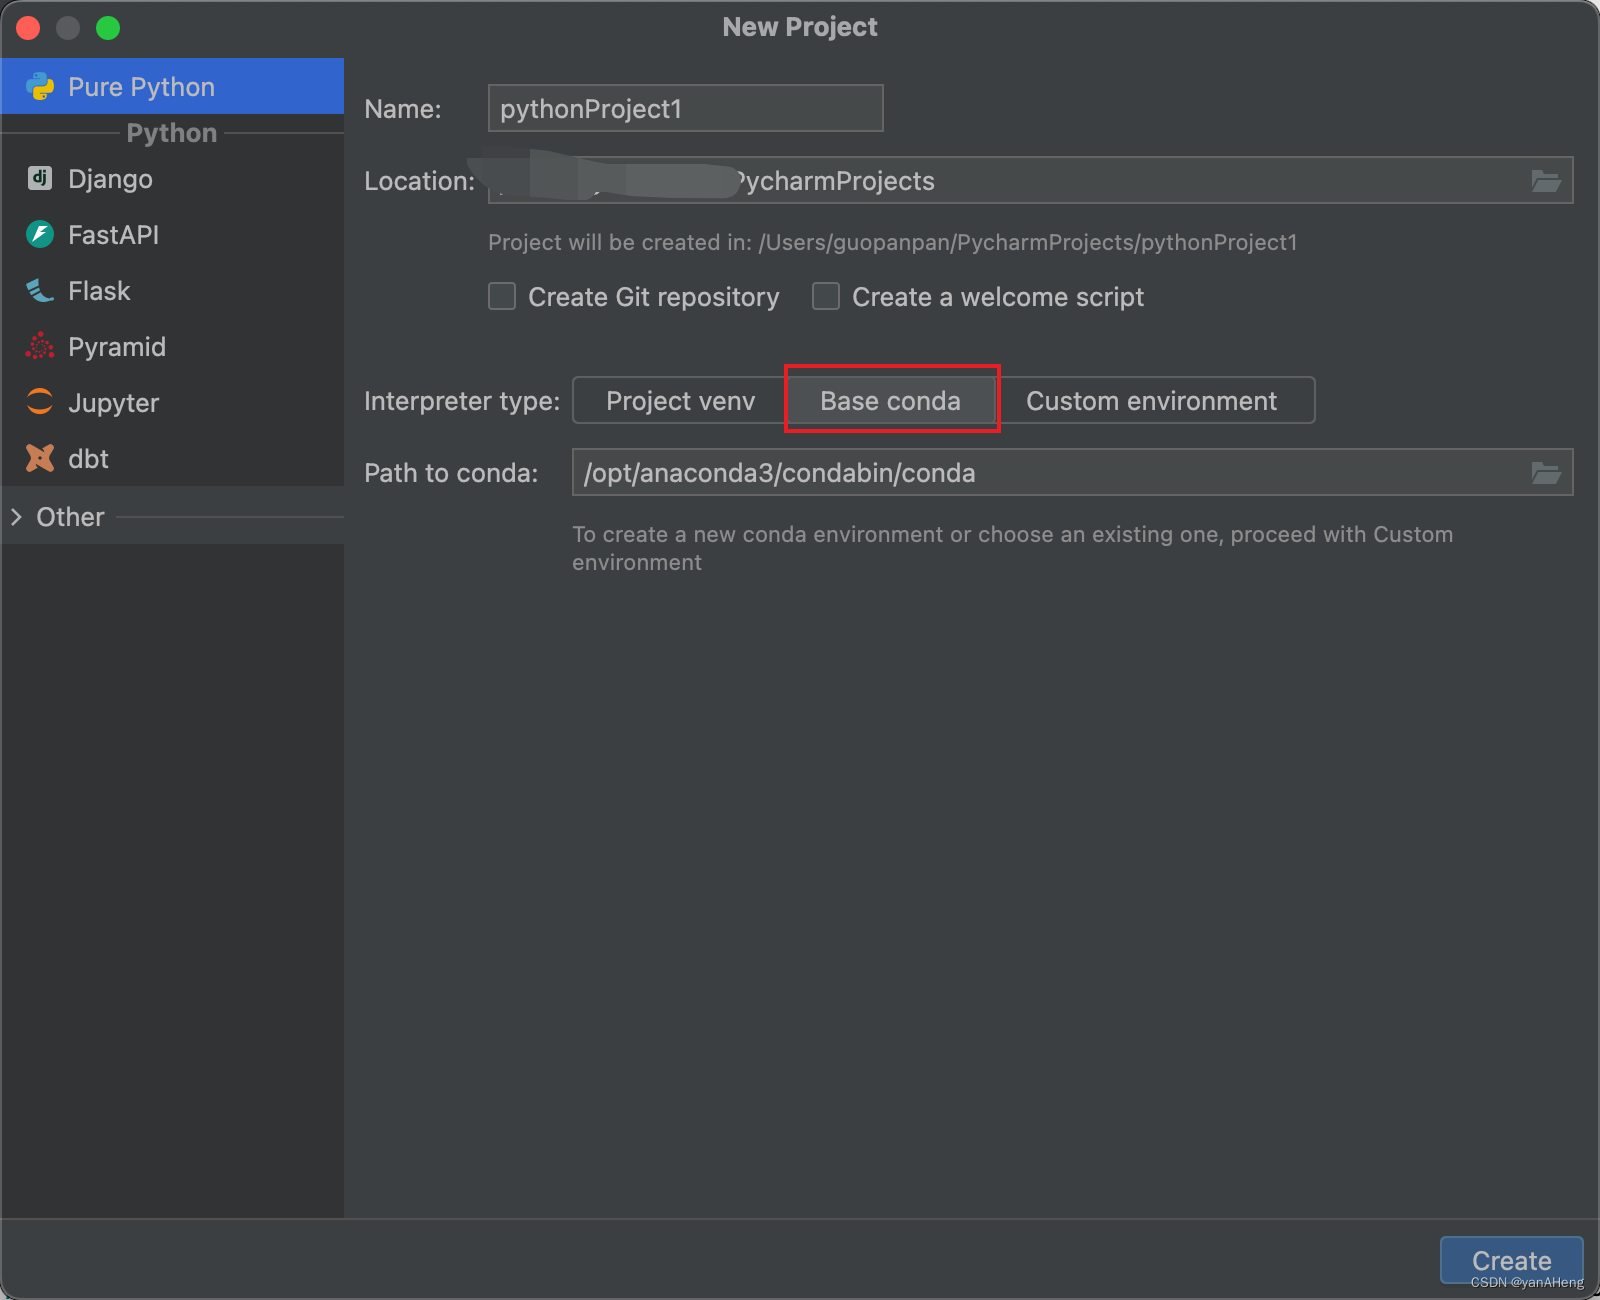Switch interpreter type to Project venv
Image resolution: width=1600 pixels, height=1300 pixels.
pyautogui.click(x=680, y=401)
